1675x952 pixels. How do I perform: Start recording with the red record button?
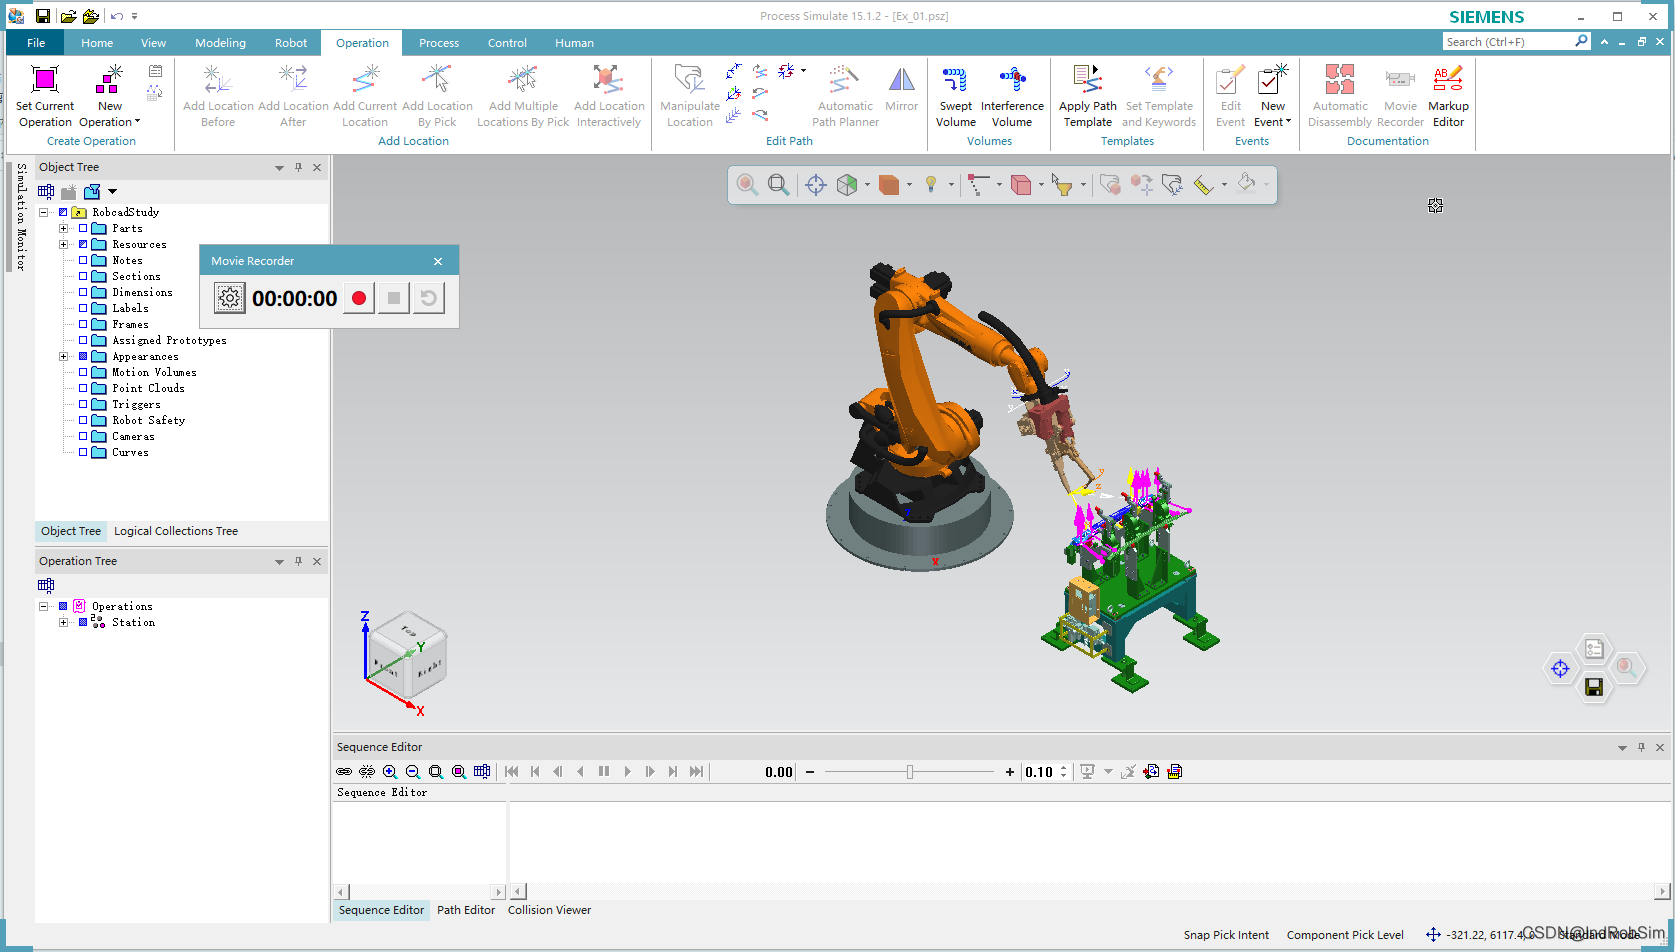[359, 298]
